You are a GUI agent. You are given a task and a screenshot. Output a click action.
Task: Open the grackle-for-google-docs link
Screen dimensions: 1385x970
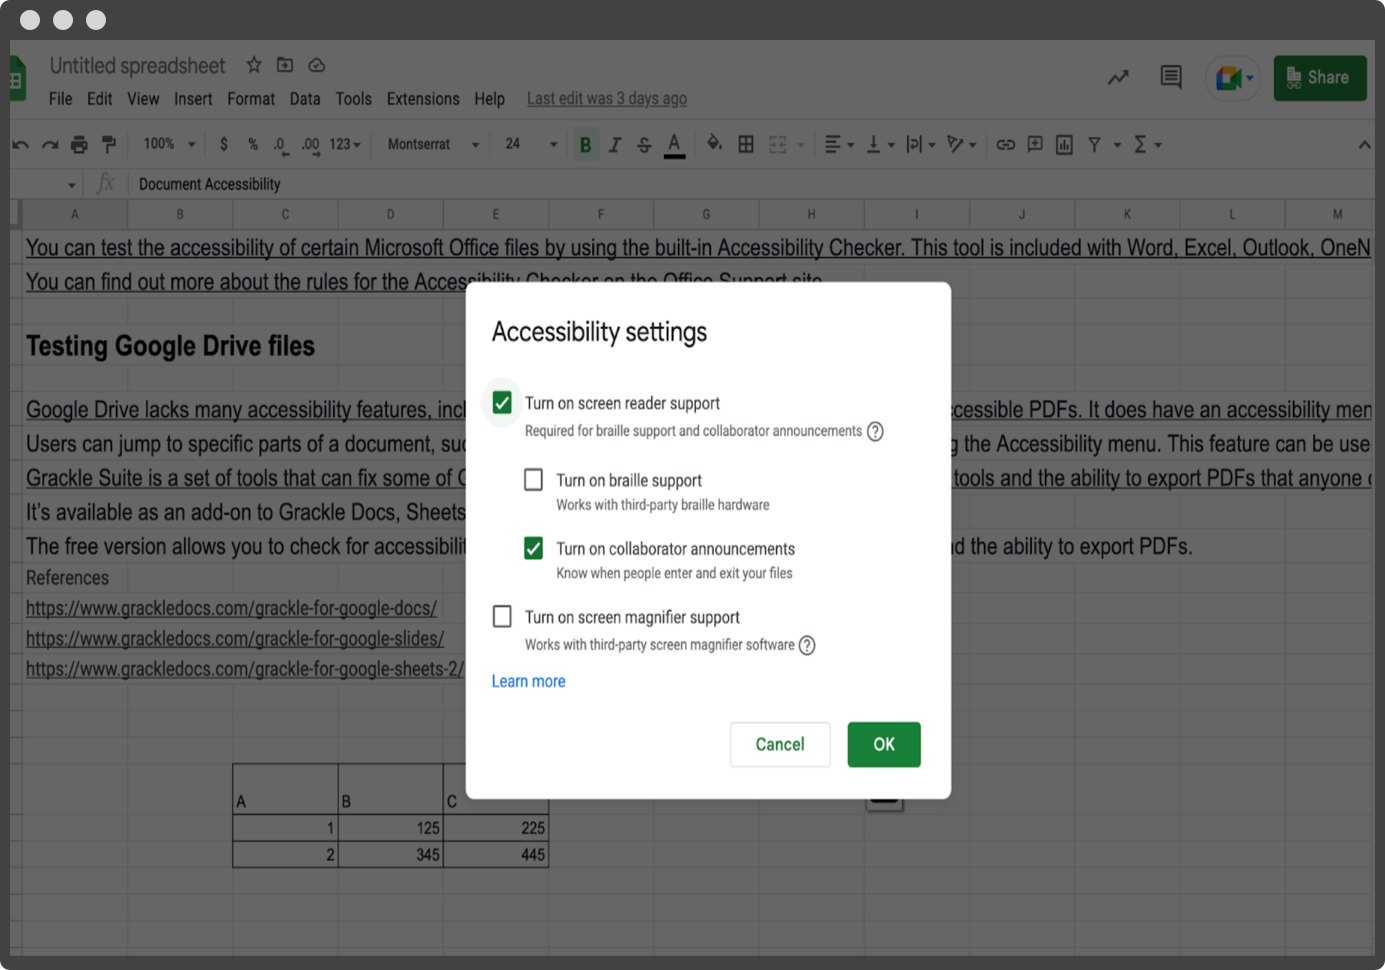point(231,608)
